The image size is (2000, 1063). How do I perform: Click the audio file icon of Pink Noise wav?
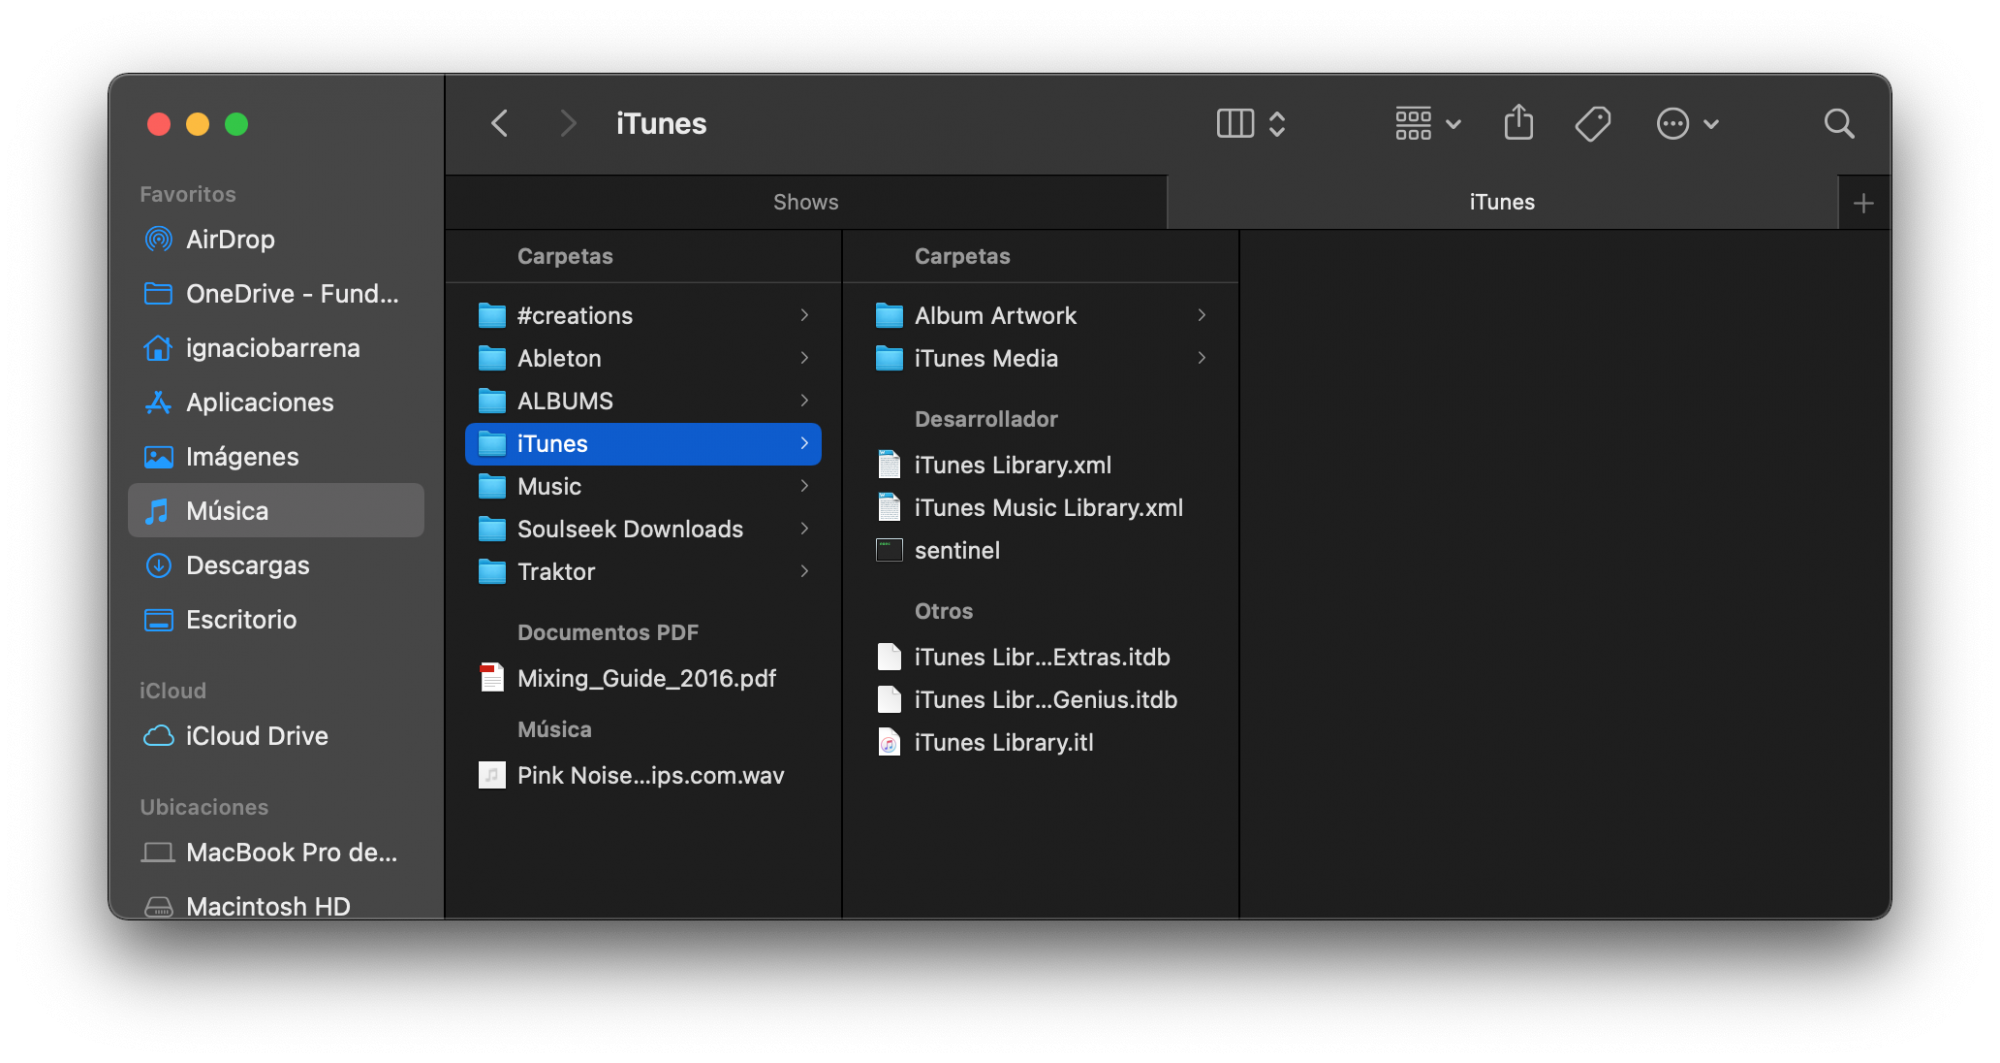coord(492,775)
